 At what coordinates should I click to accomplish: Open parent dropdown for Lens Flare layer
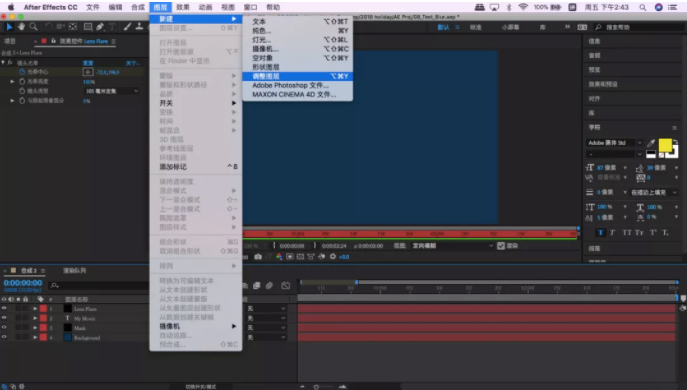tap(266, 308)
